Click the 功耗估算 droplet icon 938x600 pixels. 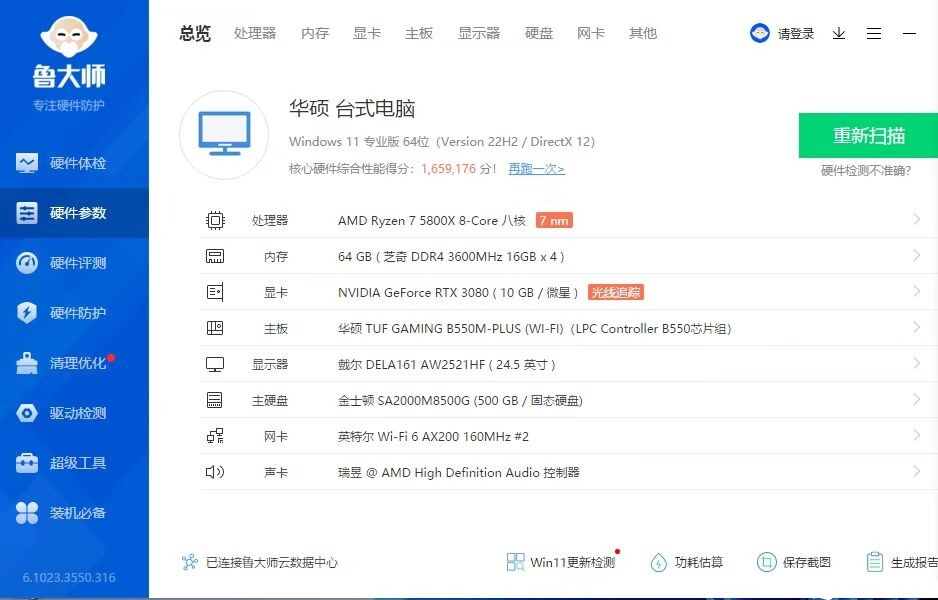click(659, 562)
